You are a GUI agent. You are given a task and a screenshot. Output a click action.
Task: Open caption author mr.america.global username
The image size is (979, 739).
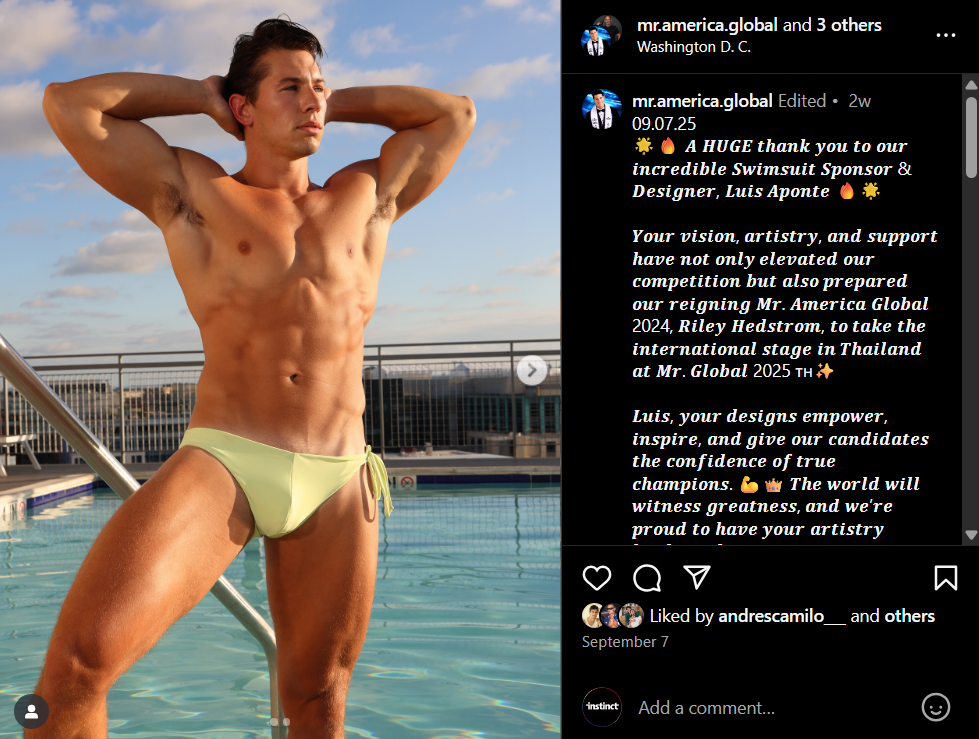[702, 100]
